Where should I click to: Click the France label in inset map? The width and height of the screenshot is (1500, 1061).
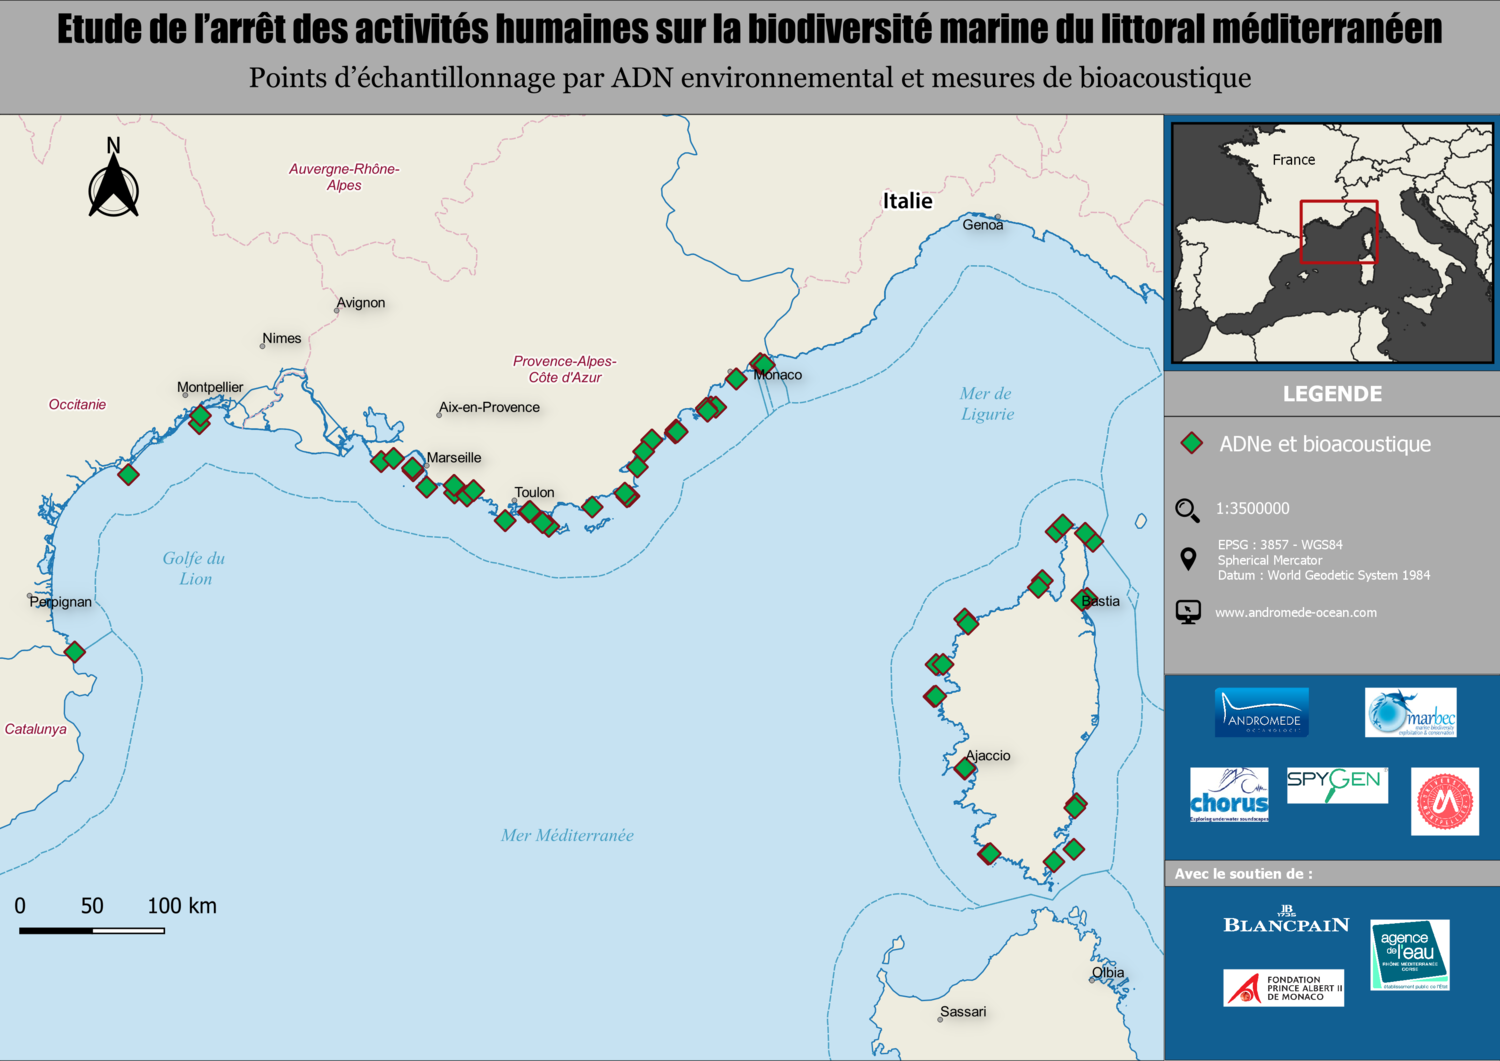tap(1293, 159)
